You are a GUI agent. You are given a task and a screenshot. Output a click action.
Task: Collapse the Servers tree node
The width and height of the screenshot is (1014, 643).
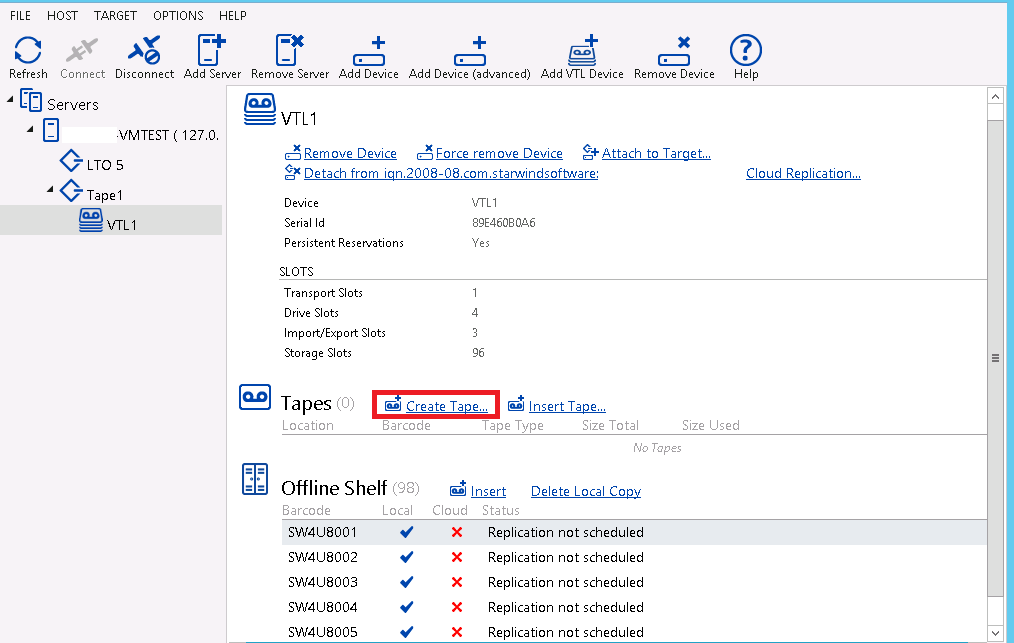pos(8,100)
